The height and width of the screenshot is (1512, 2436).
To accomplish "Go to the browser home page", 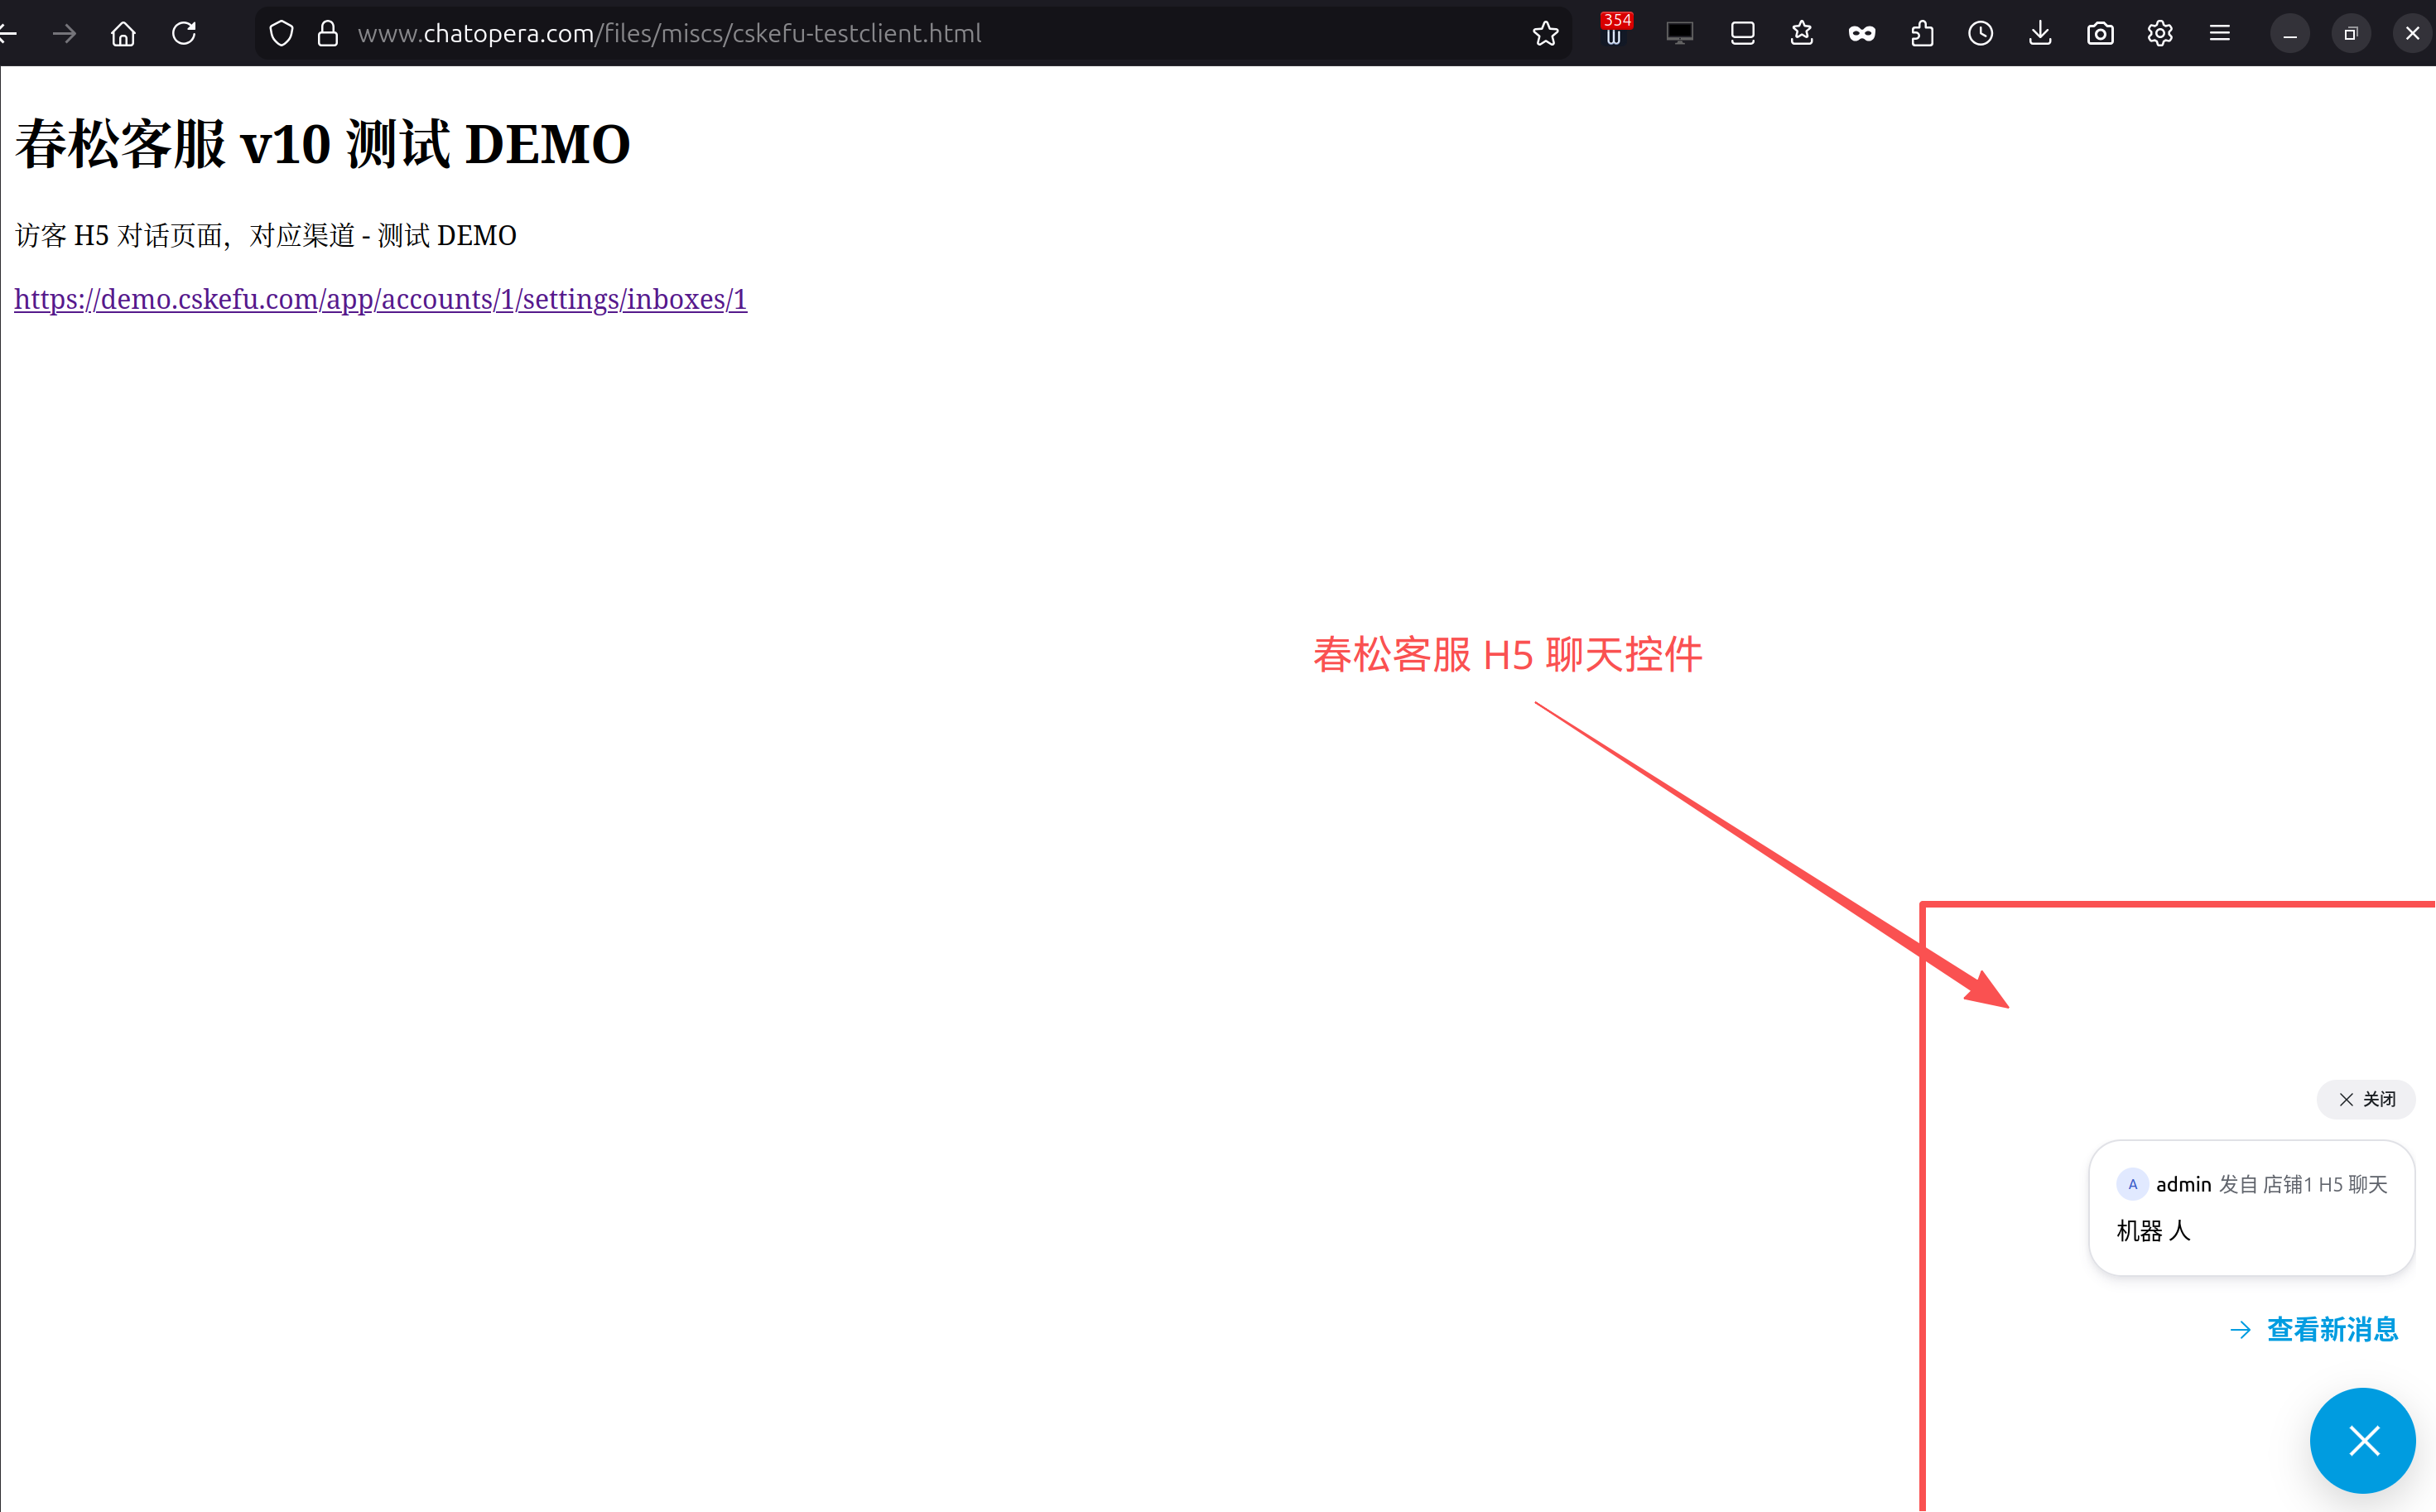I will point(123,34).
